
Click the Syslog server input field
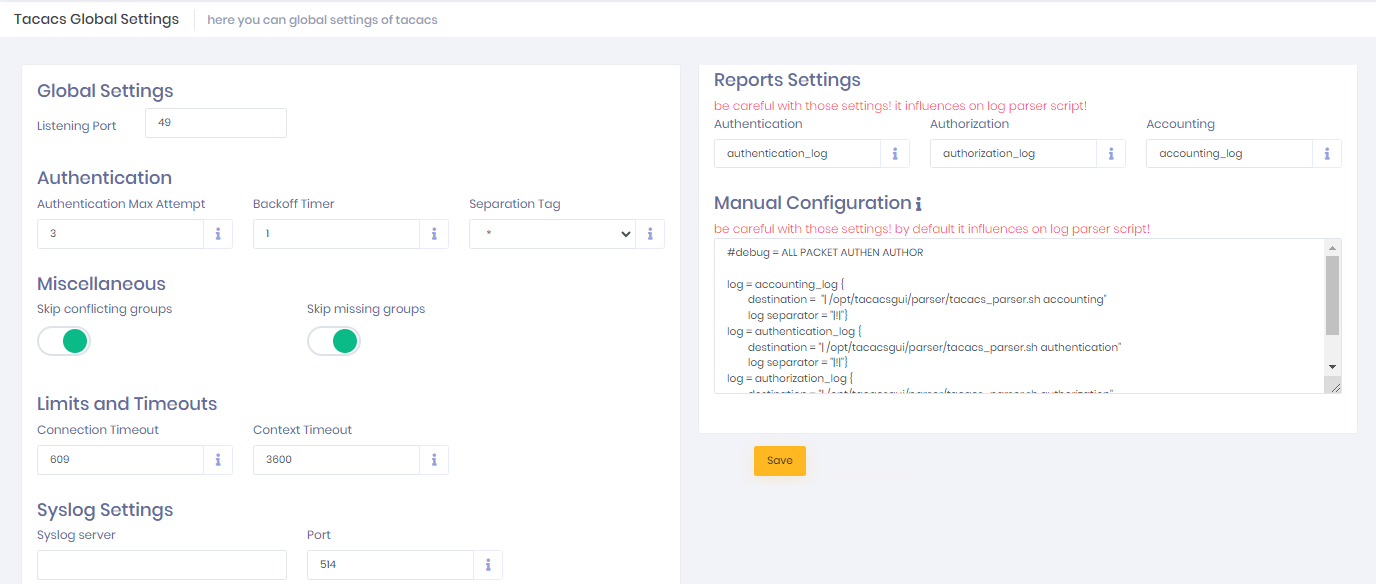(x=162, y=565)
